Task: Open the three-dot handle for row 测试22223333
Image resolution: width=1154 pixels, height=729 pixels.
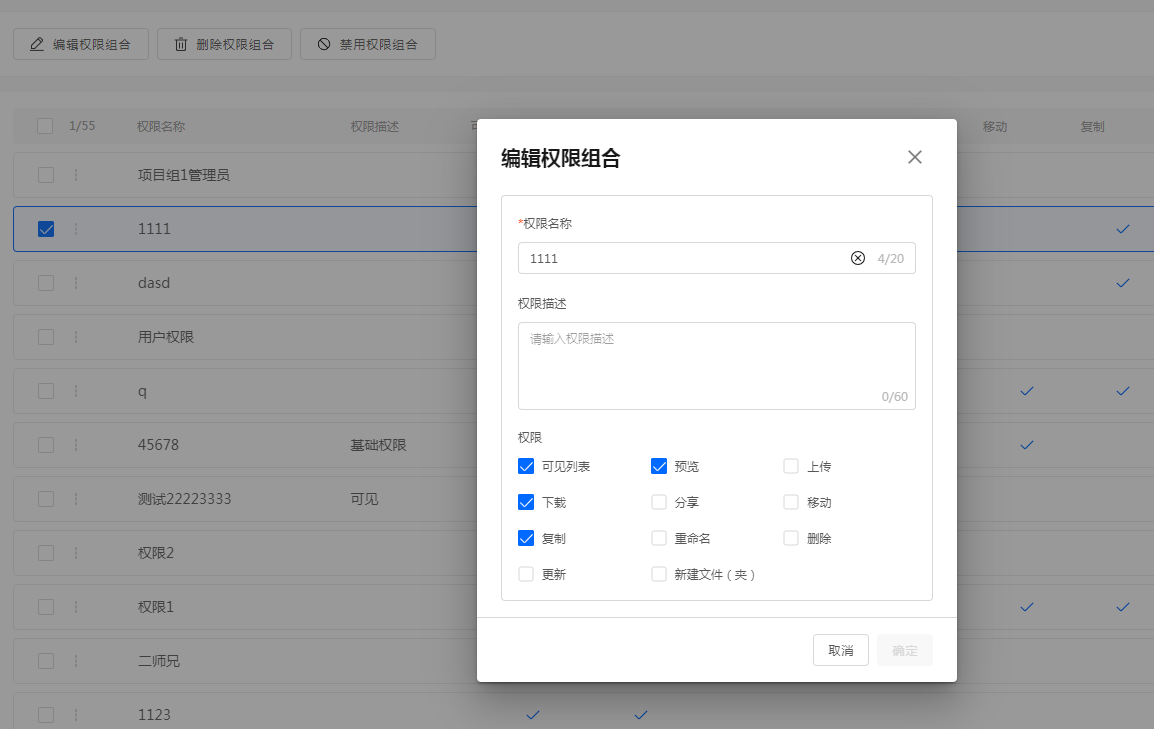Action: tap(76, 499)
